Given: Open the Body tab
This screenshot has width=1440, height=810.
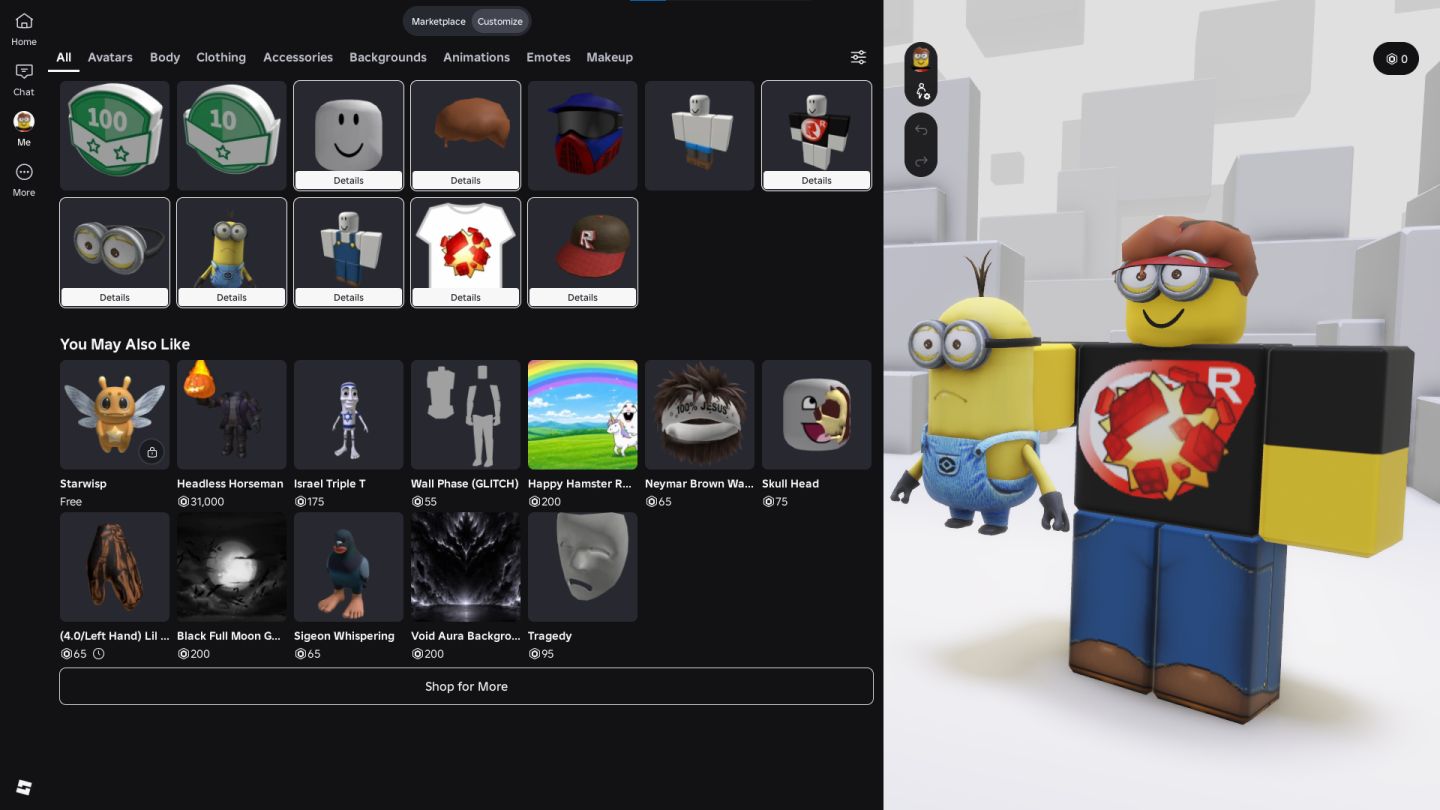Looking at the screenshot, I should click(165, 57).
